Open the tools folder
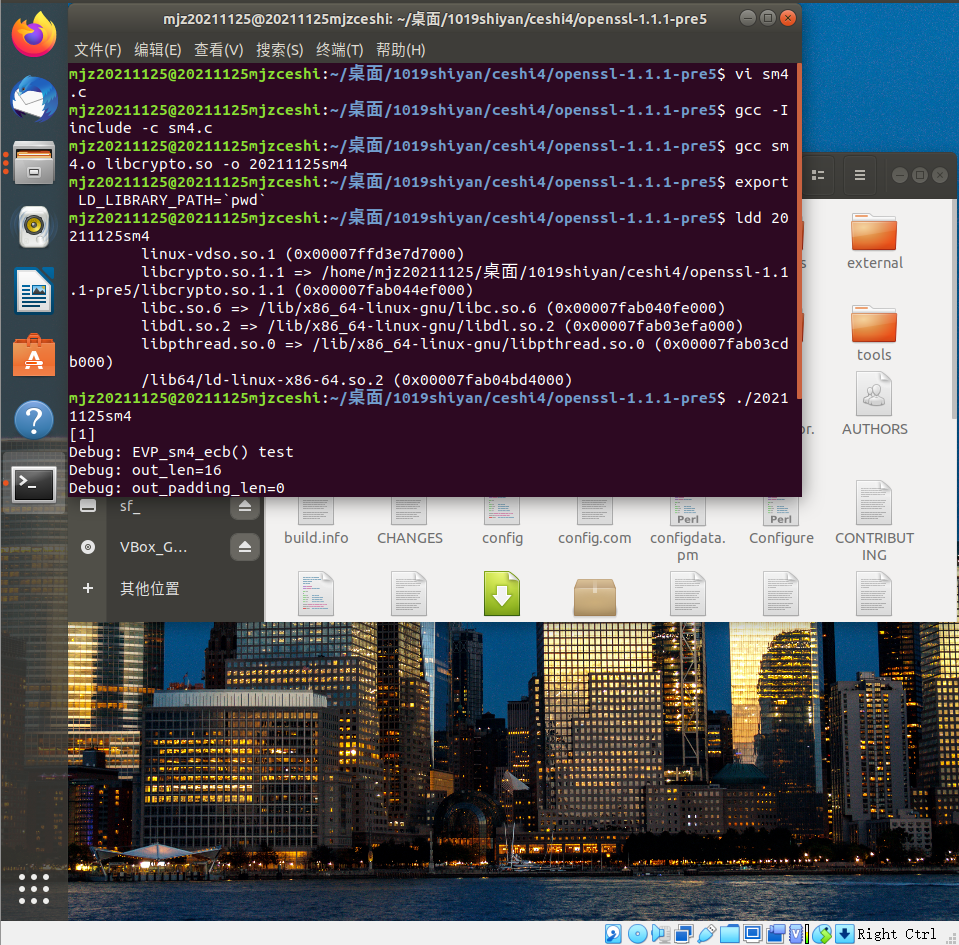This screenshot has width=959, height=945. coord(874,333)
